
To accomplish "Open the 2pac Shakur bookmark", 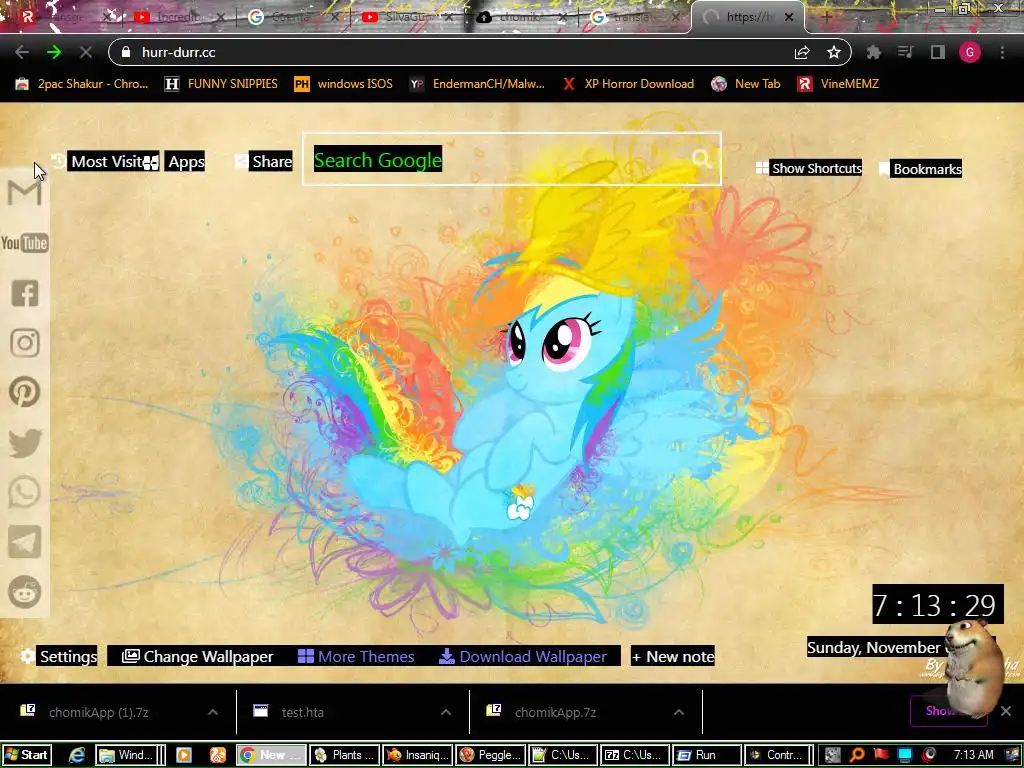I will pyautogui.click(x=82, y=84).
